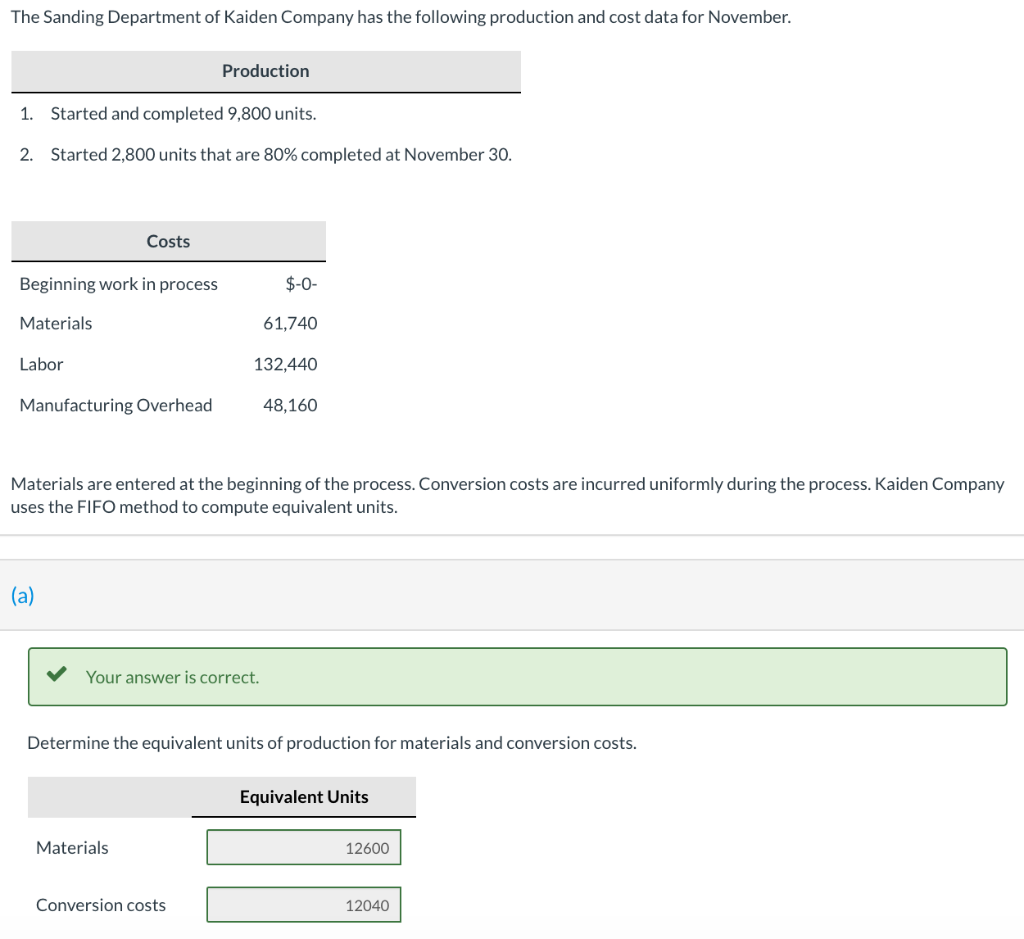The height and width of the screenshot is (939, 1024).
Task: Click the 'Materials are entered at the beginning' paragraph
Action: pyautogui.click(x=507, y=496)
